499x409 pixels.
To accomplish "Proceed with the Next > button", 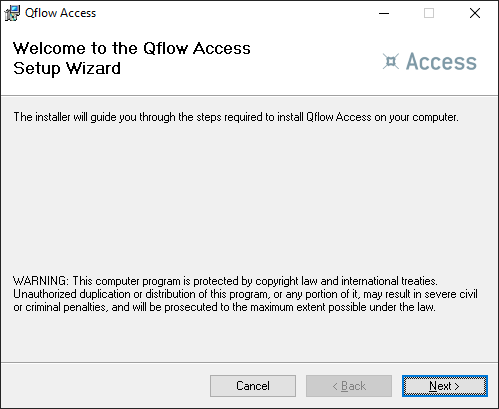I will click(445, 386).
